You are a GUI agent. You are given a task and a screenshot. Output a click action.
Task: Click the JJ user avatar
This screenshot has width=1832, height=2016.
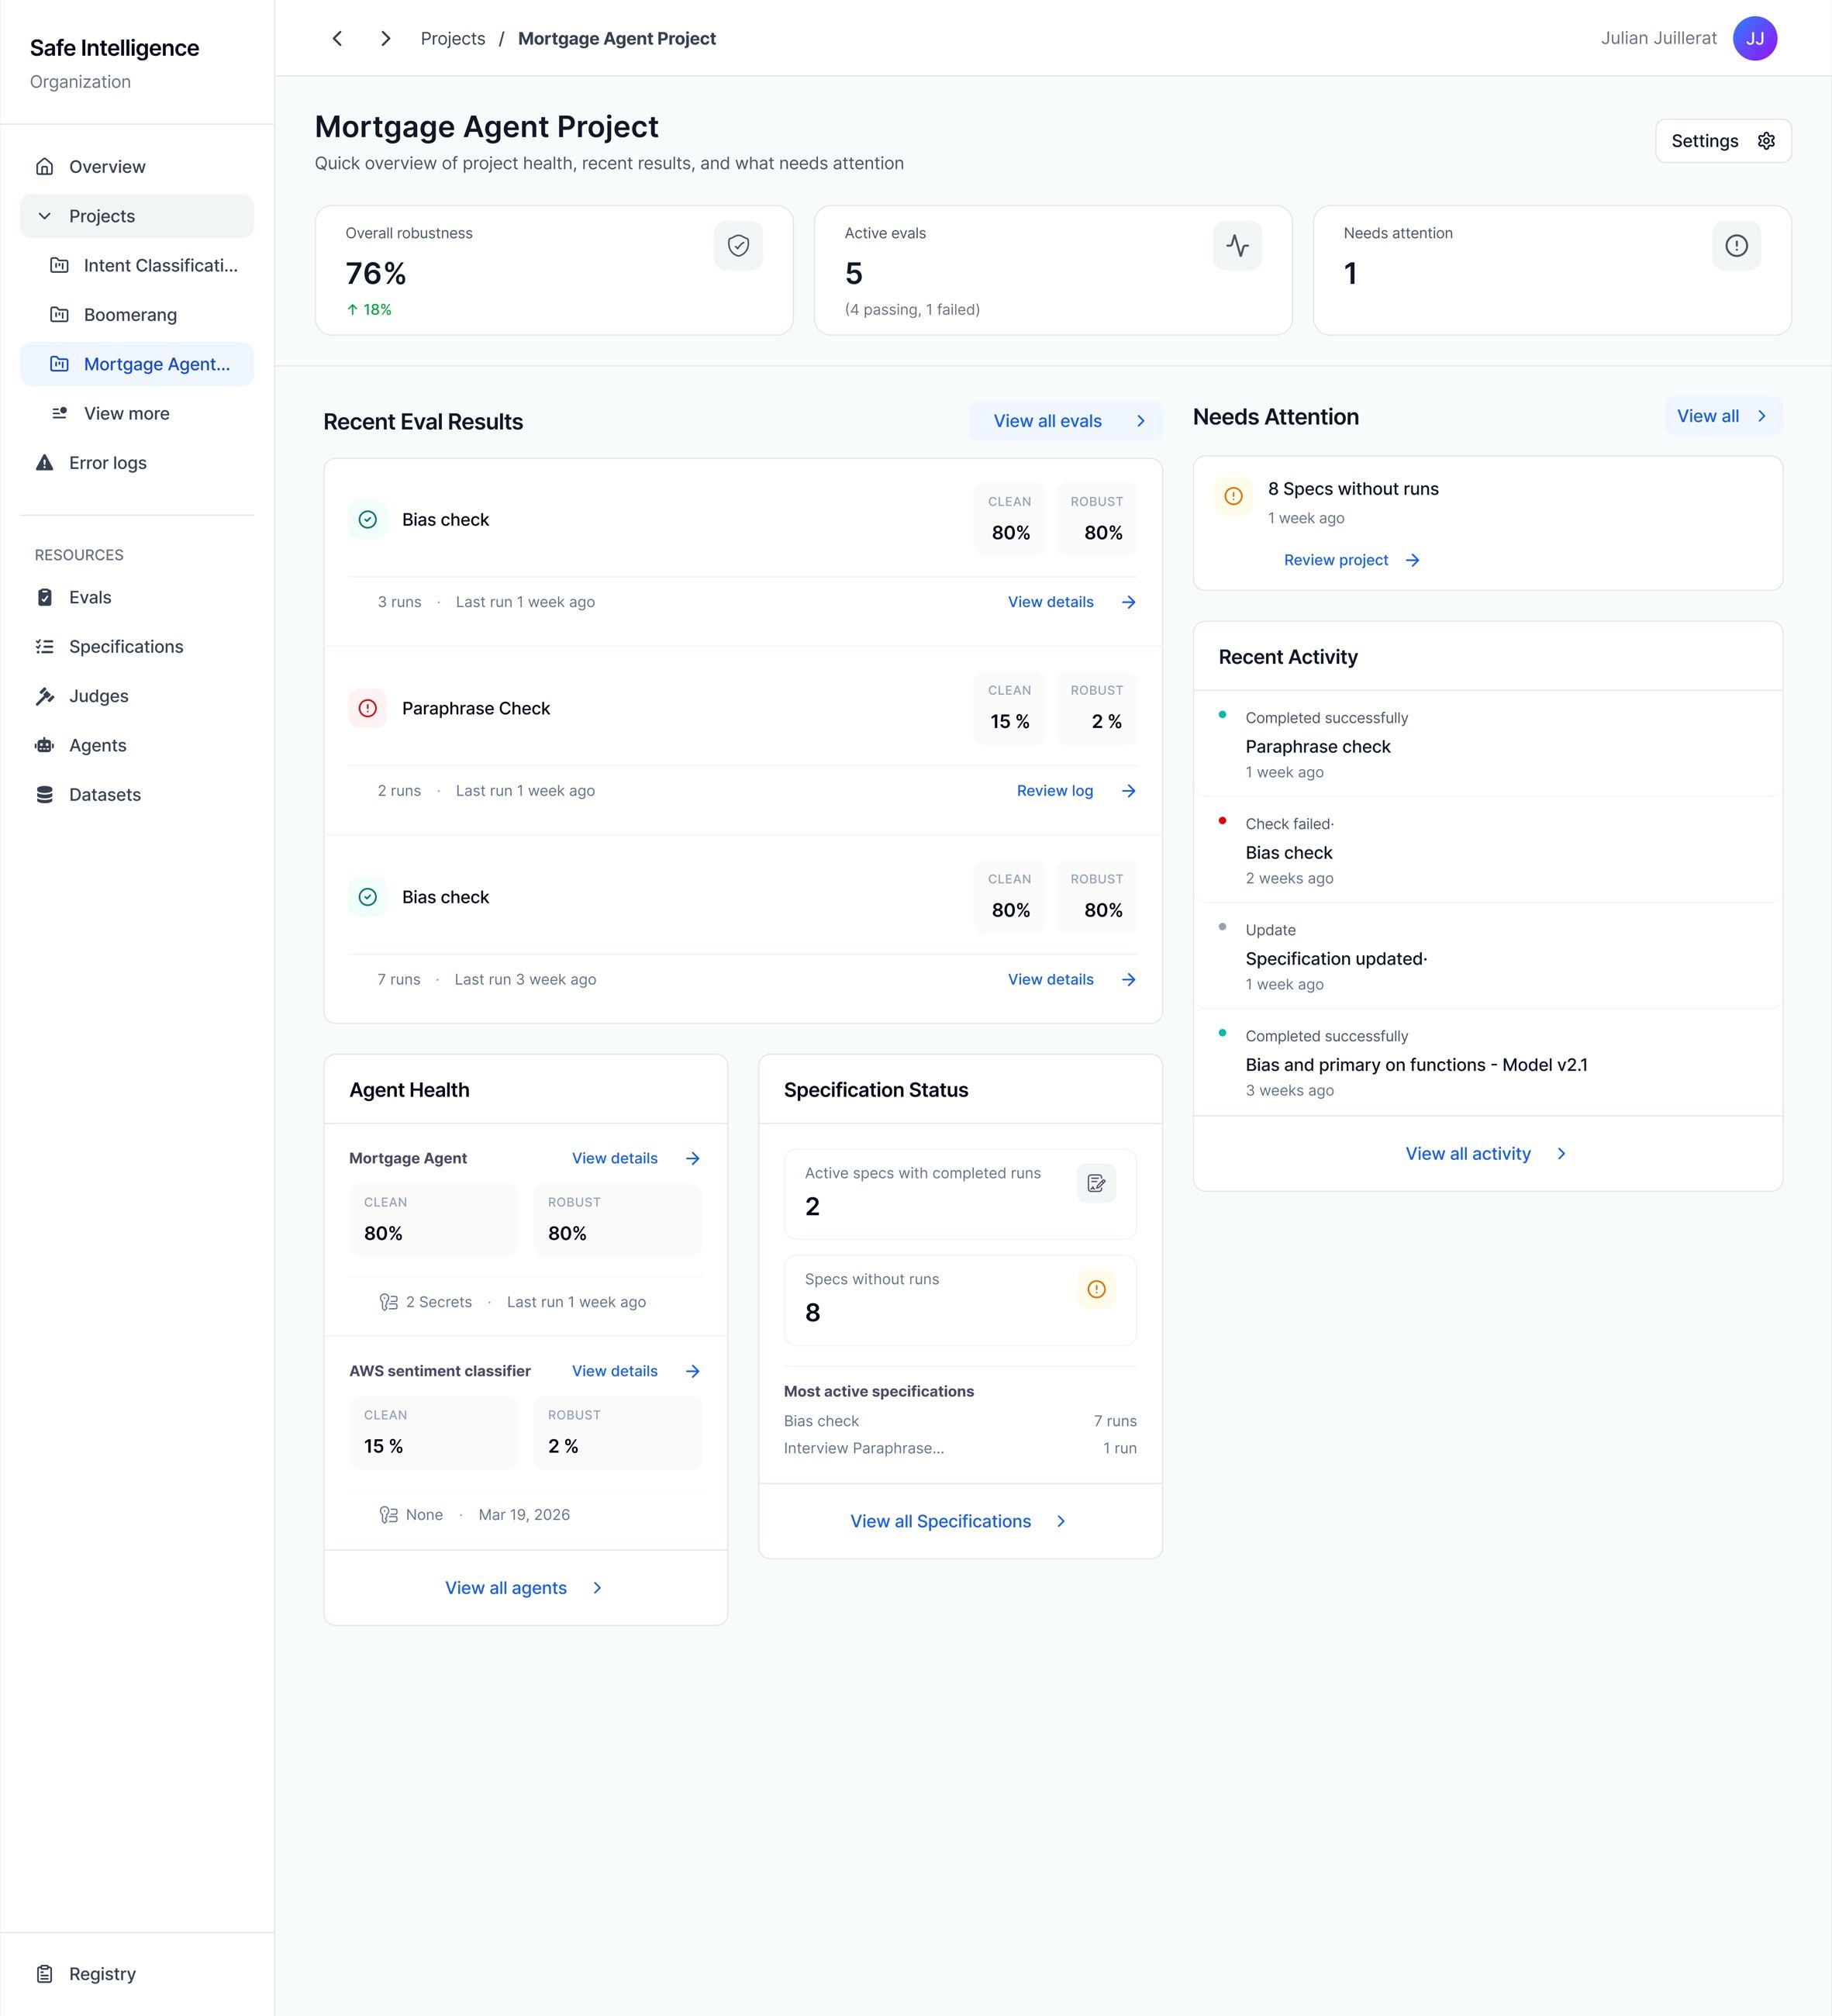pos(1754,38)
